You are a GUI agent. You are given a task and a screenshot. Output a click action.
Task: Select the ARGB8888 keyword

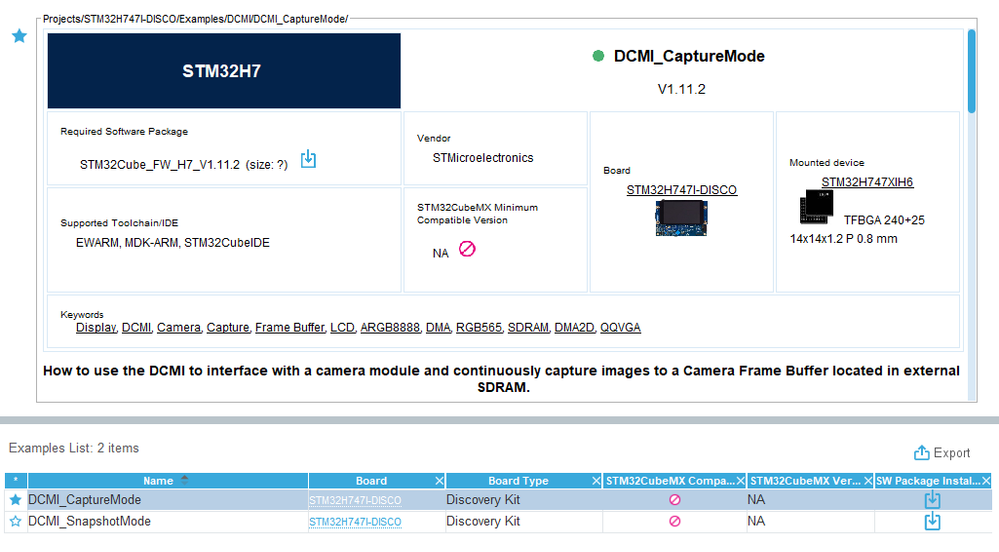coord(390,328)
